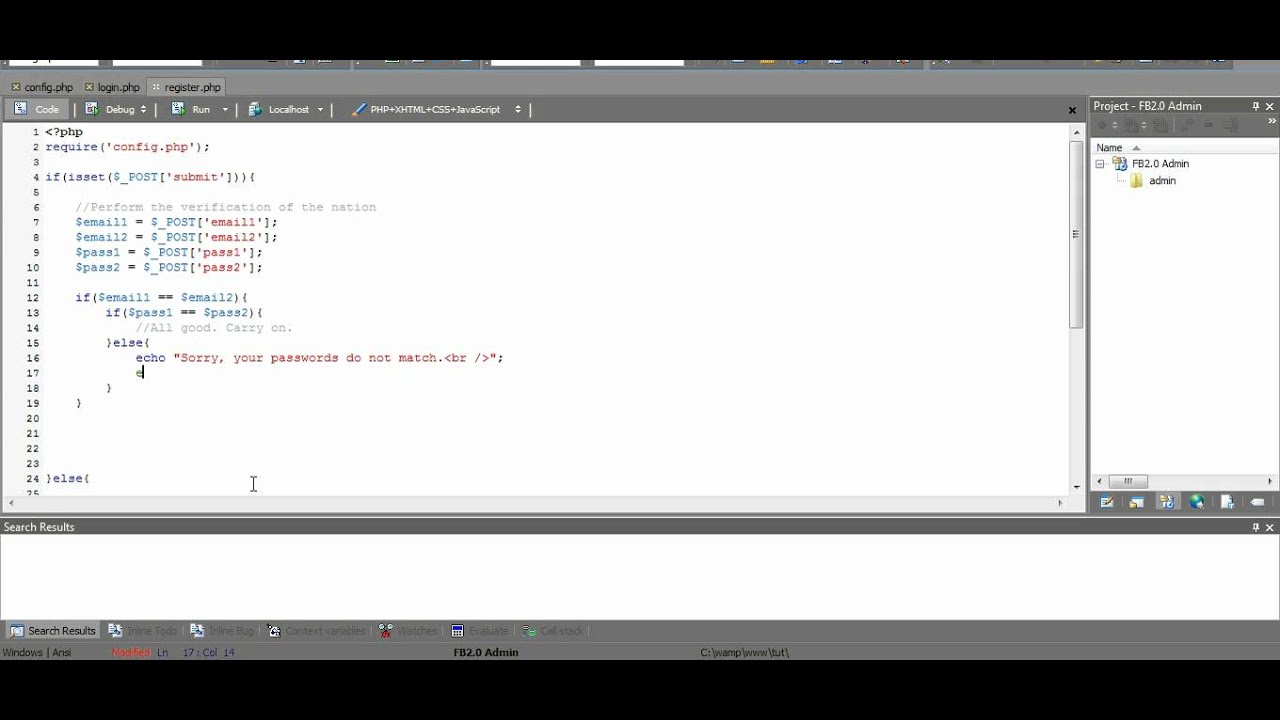Open the Localhost dropdown arrow

point(321,109)
